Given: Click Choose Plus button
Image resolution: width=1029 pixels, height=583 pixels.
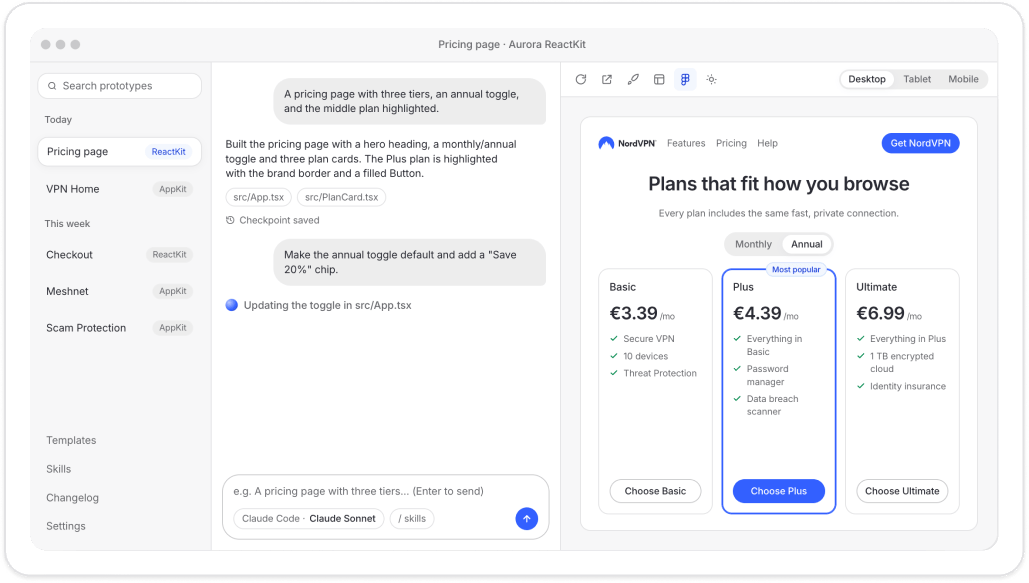Looking at the screenshot, I should (x=778, y=491).
